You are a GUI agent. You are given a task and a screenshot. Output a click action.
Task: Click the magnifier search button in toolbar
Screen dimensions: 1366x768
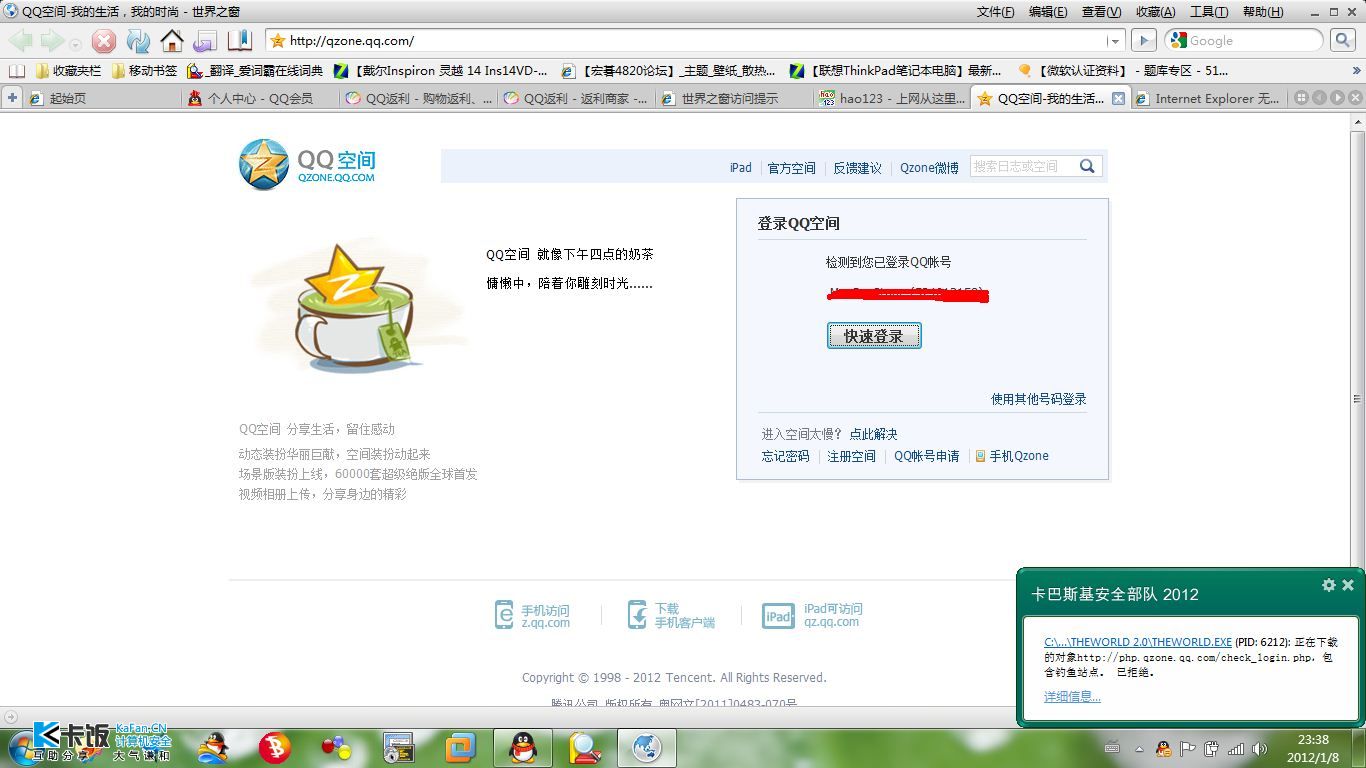point(1342,41)
